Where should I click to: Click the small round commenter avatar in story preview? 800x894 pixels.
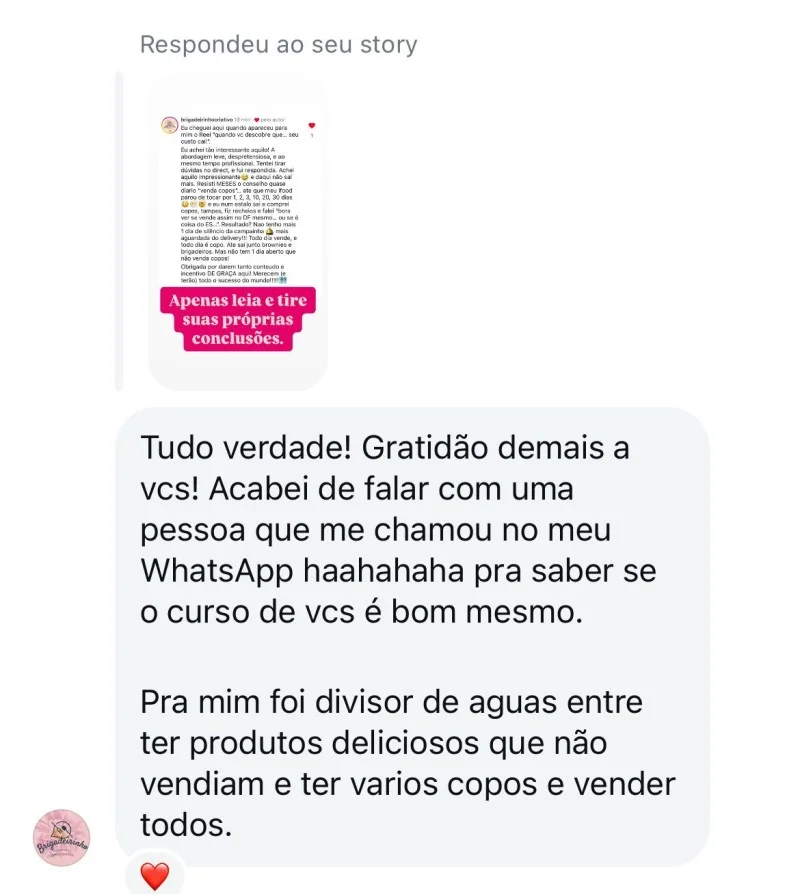[x=169, y=125]
